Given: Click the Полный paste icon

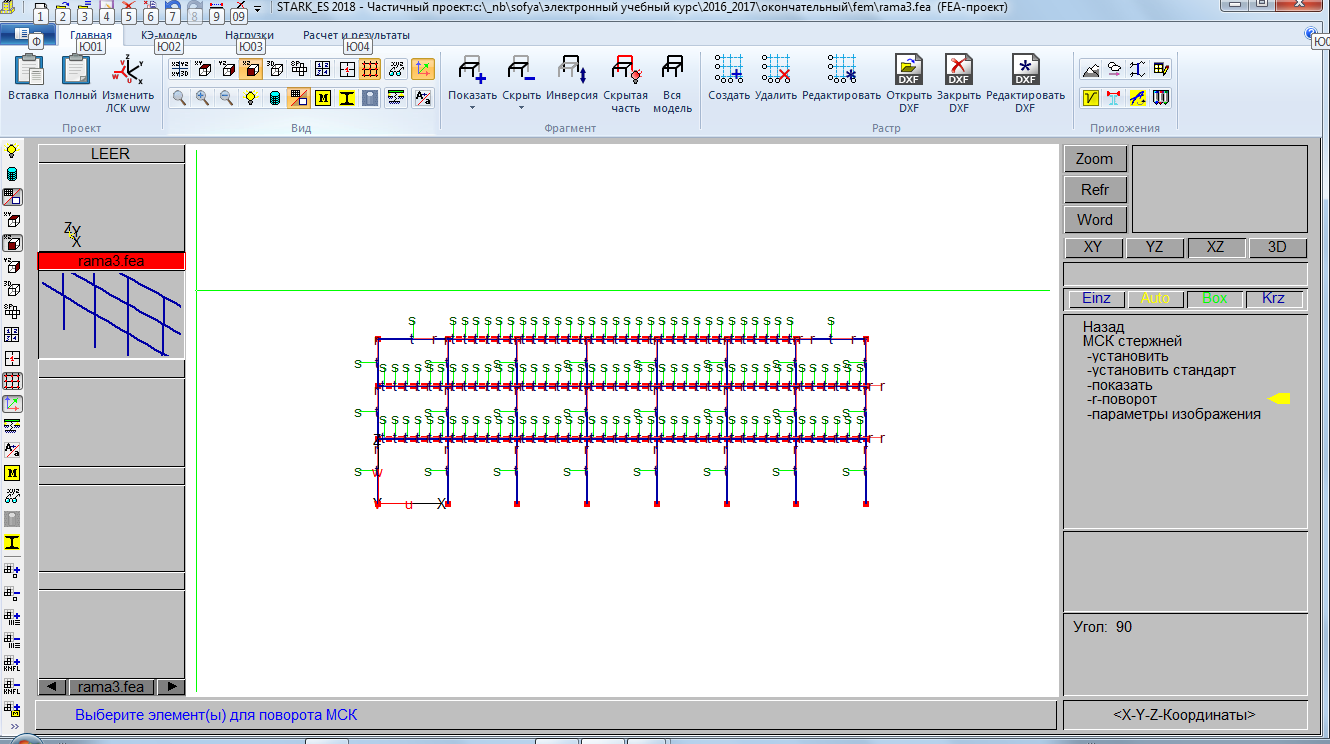Looking at the screenshot, I should [x=76, y=70].
